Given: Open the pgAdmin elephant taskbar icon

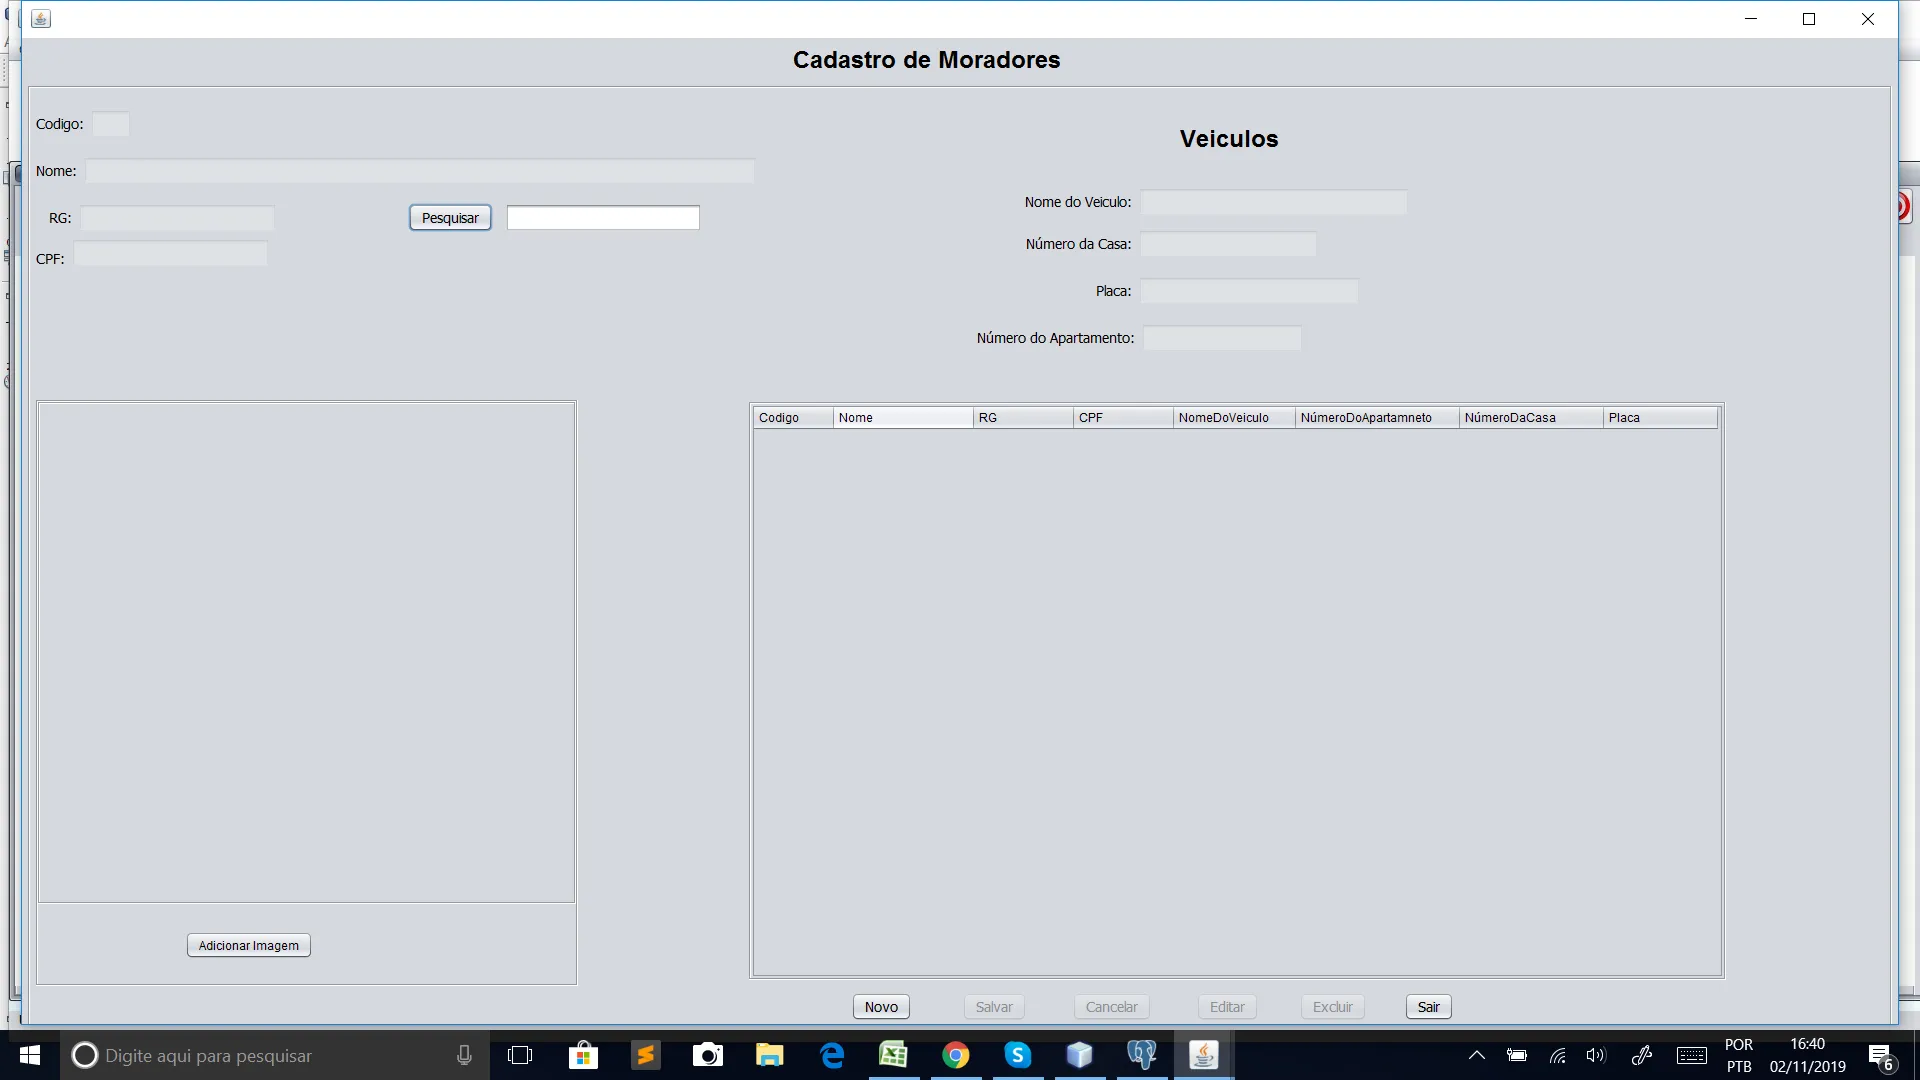Looking at the screenshot, I should pos(1141,1055).
